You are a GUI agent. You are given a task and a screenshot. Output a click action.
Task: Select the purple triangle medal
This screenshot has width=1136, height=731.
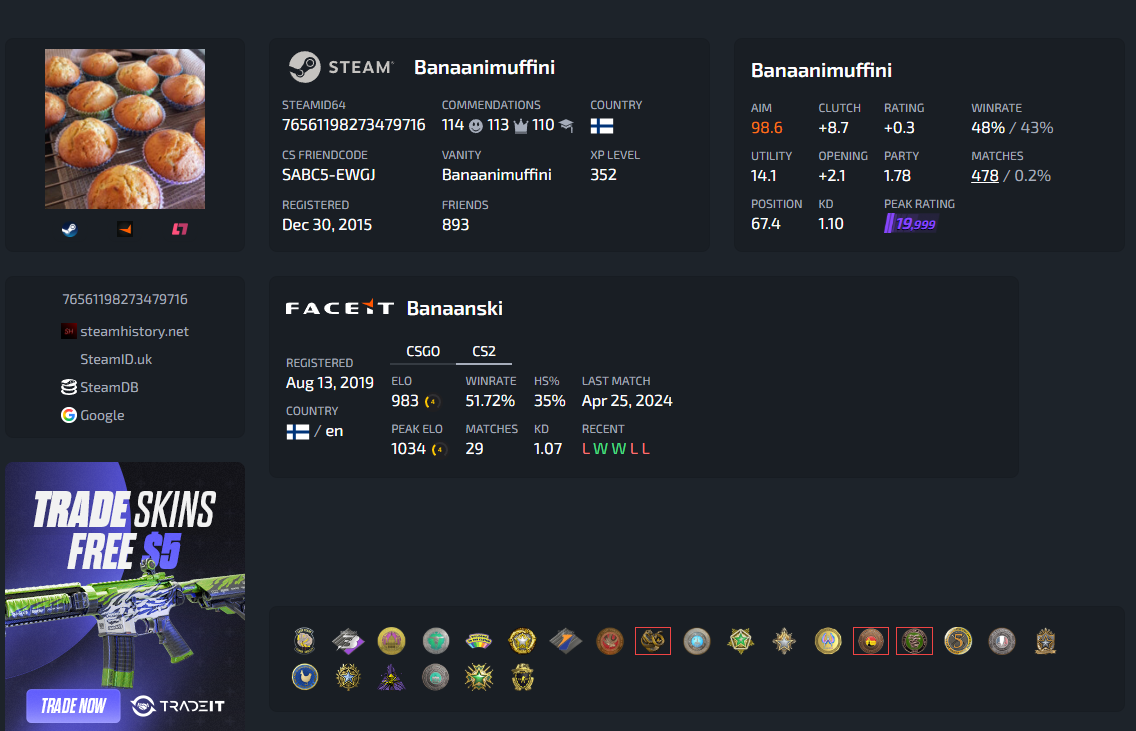391,677
